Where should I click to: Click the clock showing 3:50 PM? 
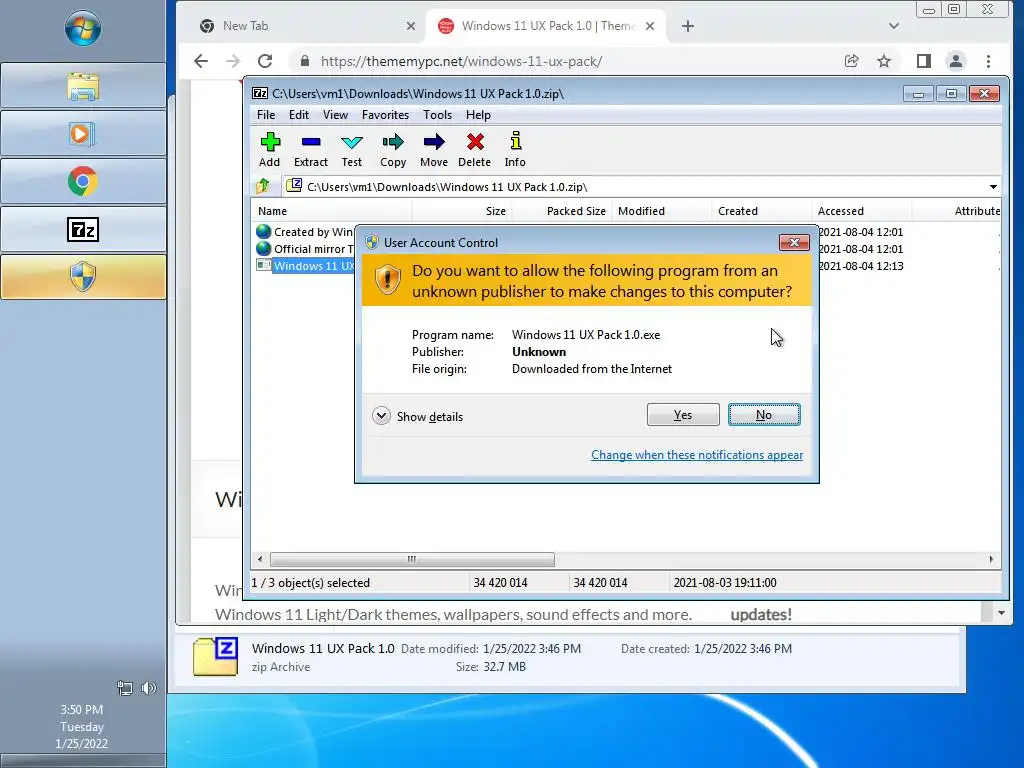82,709
